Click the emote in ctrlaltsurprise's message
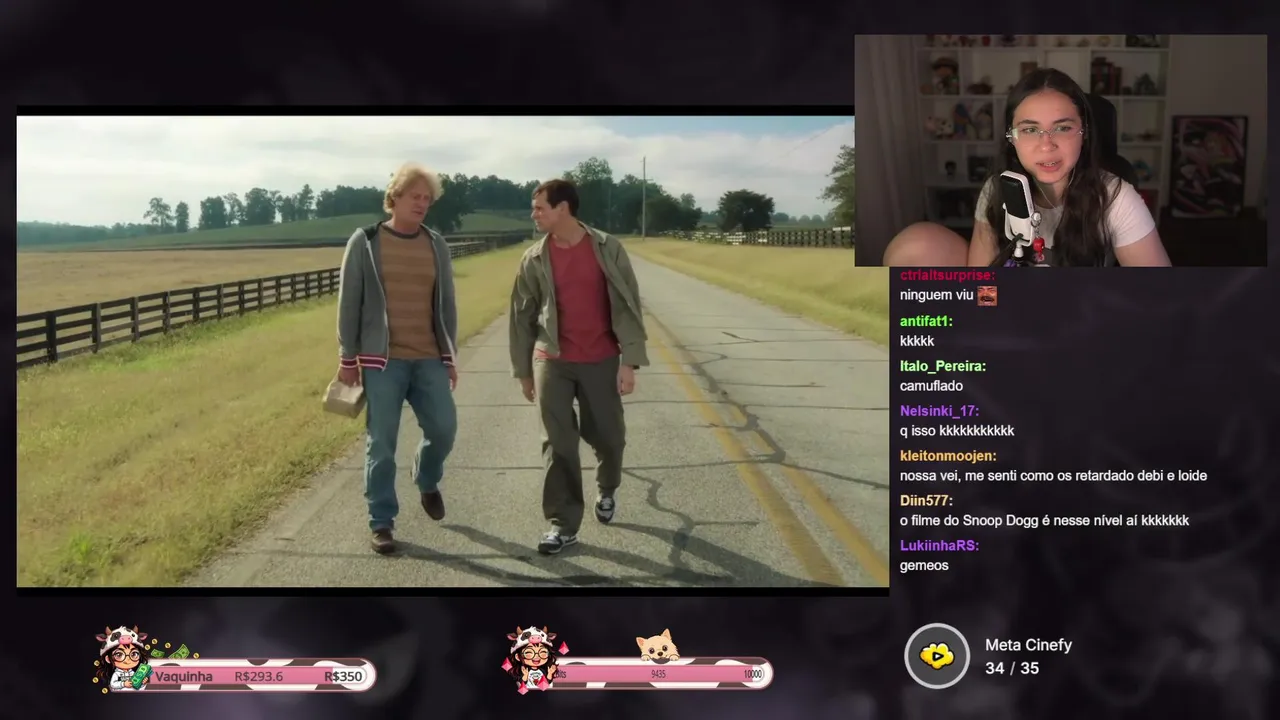The width and height of the screenshot is (1280, 720). click(987, 295)
